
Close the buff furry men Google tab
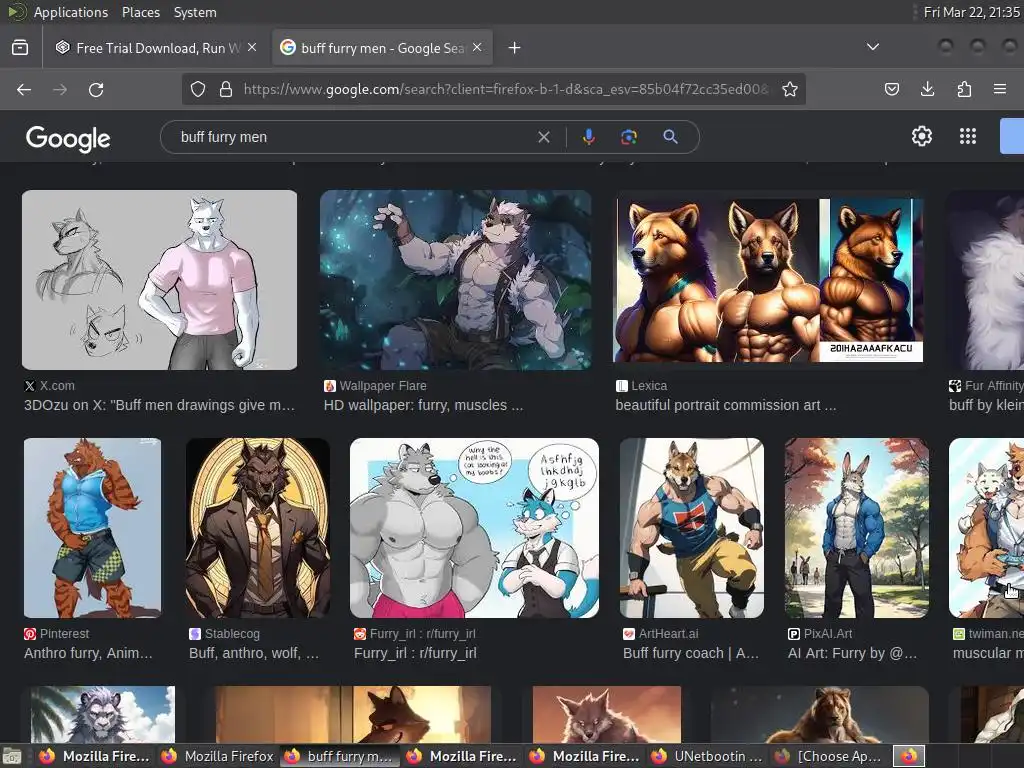(x=477, y=47)
